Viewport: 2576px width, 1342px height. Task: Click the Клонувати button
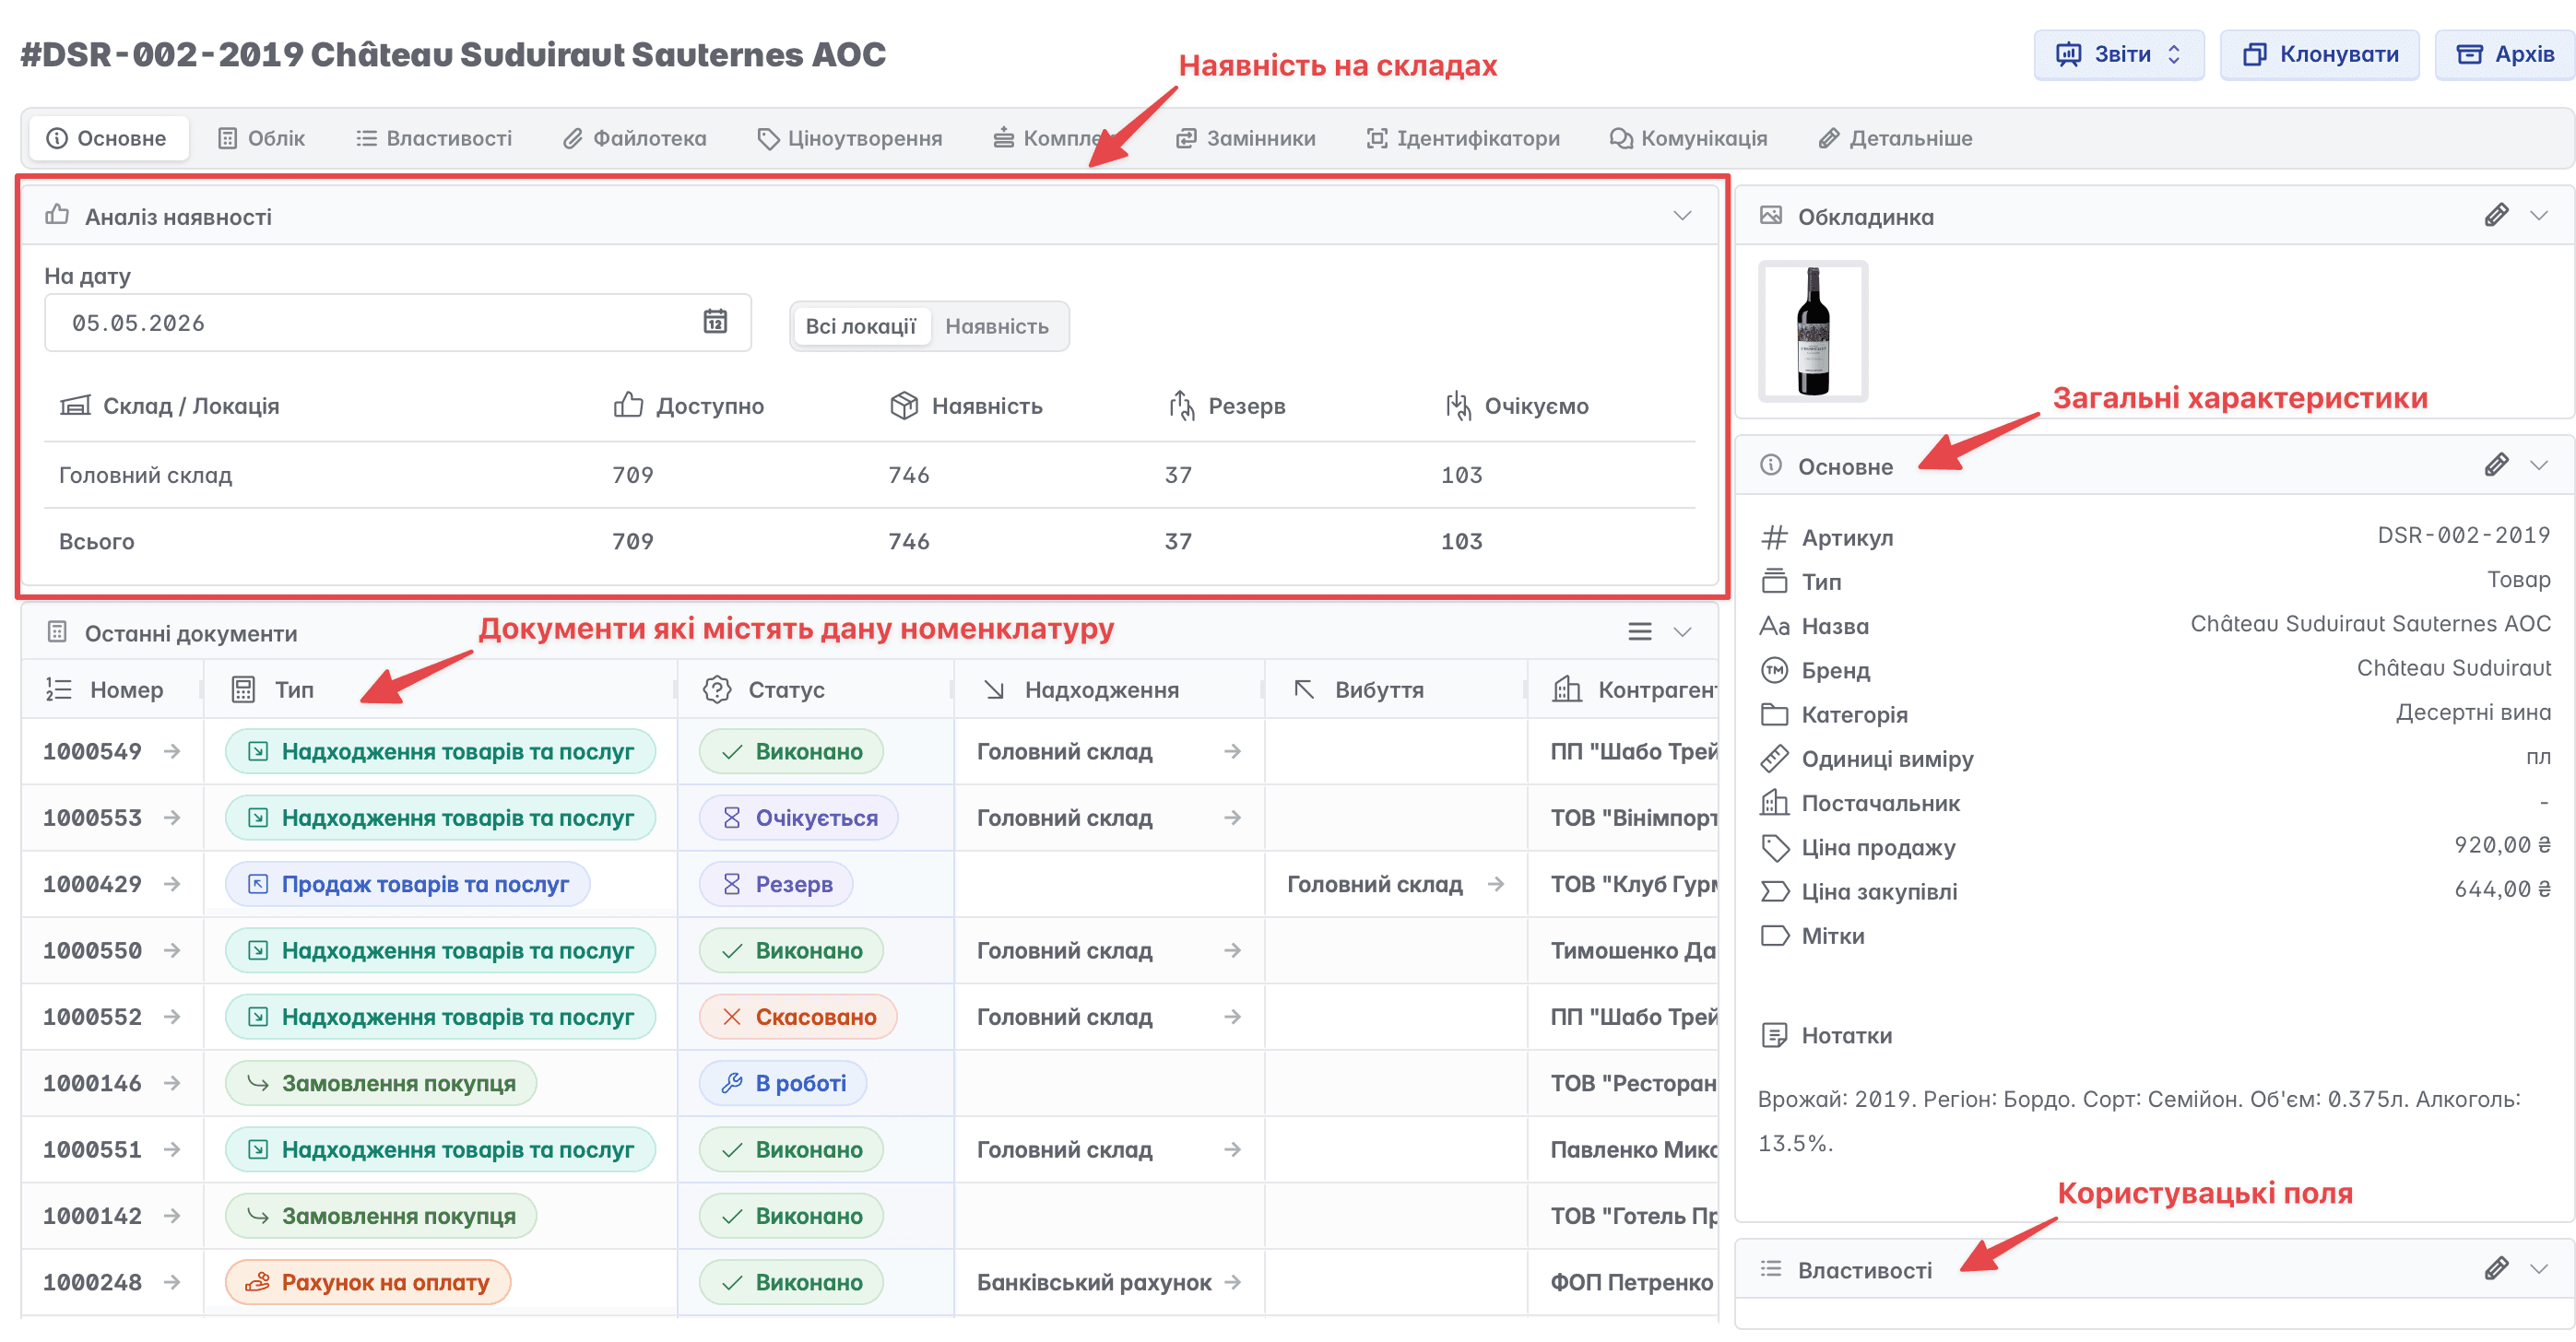point(2320,54)
